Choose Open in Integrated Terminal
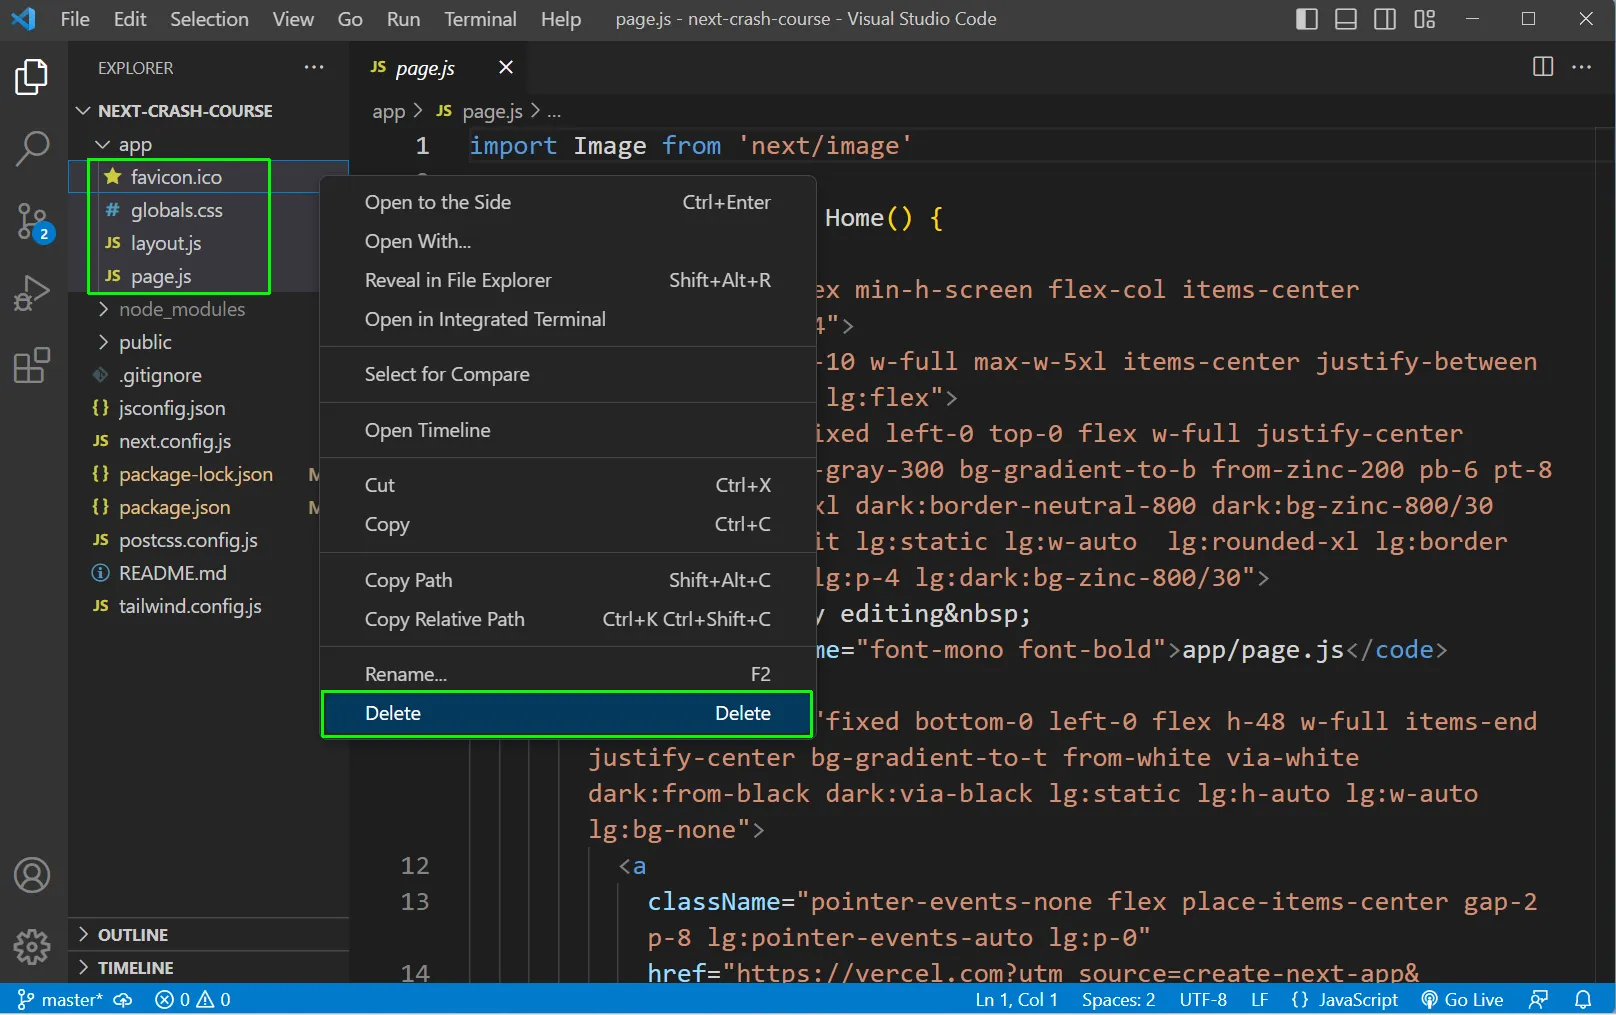The width and height of the screenshot is (1616, 1015). (568, 319)
